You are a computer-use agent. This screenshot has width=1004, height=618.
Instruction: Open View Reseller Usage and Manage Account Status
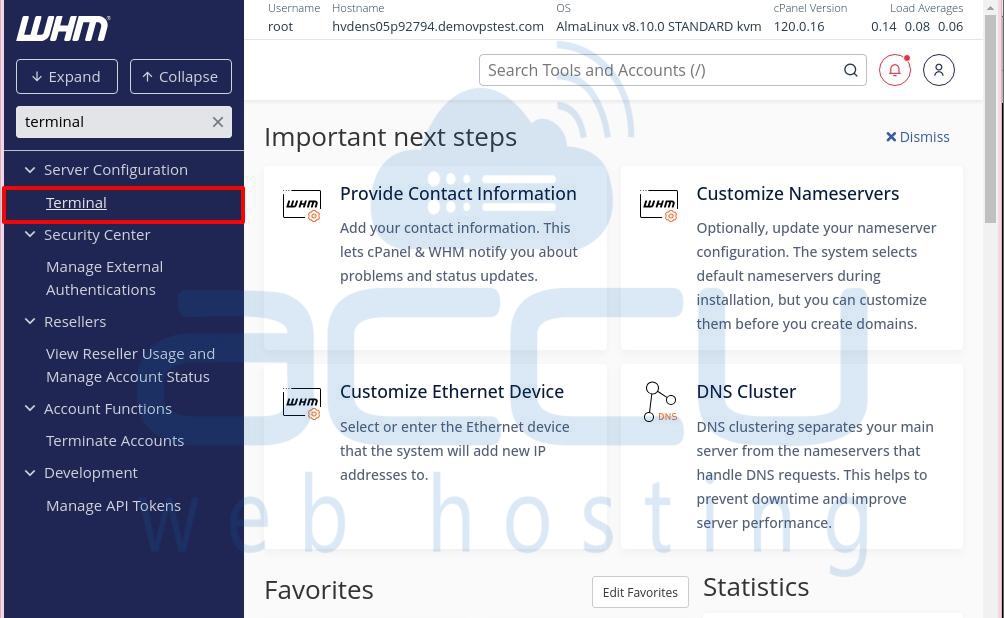coord(130,366)
